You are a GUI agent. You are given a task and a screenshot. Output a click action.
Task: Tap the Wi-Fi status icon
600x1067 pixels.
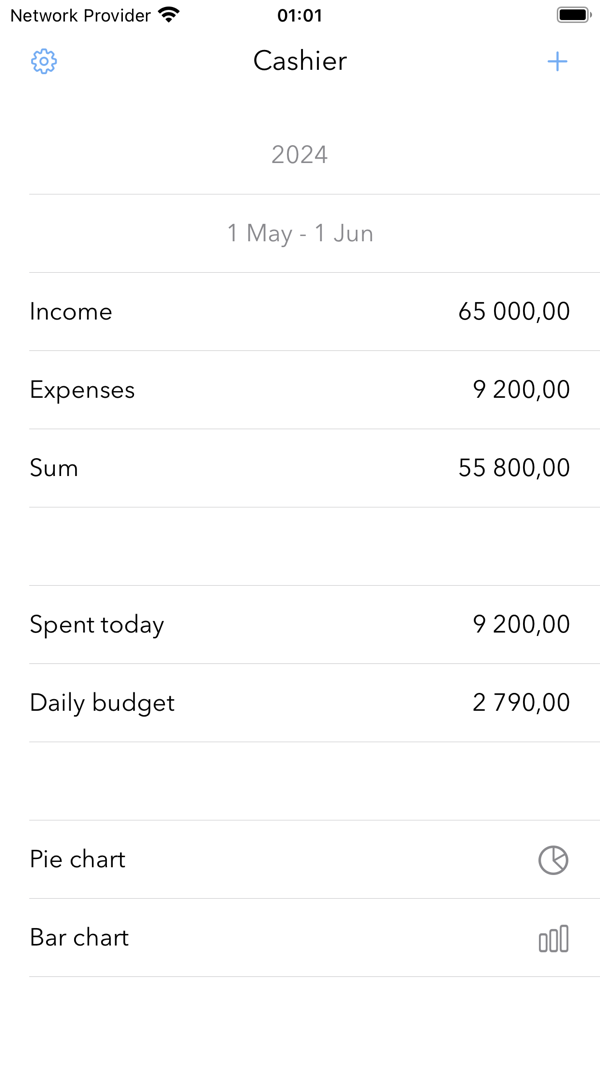point(169,15)
